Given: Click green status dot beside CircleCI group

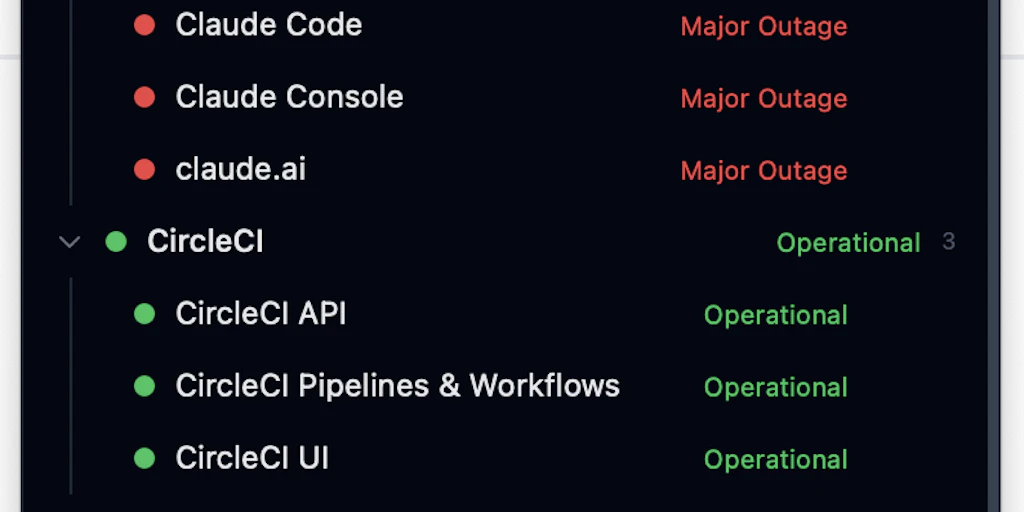Looking at the screenshot, I should (116, 242).
